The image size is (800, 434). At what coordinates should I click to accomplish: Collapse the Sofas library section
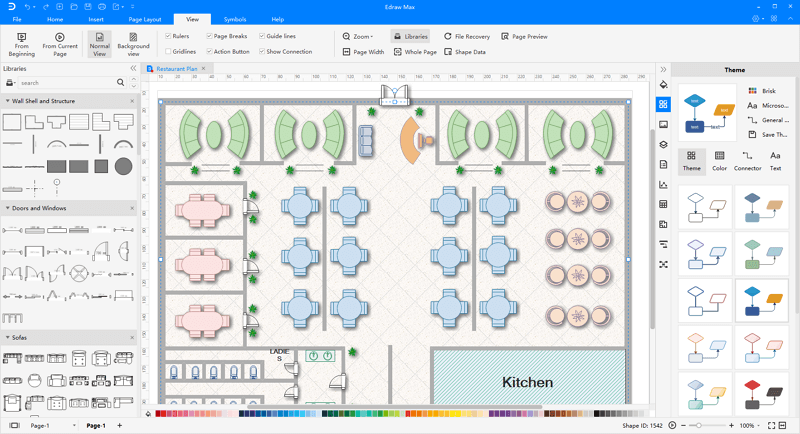[x=8, y=338]
